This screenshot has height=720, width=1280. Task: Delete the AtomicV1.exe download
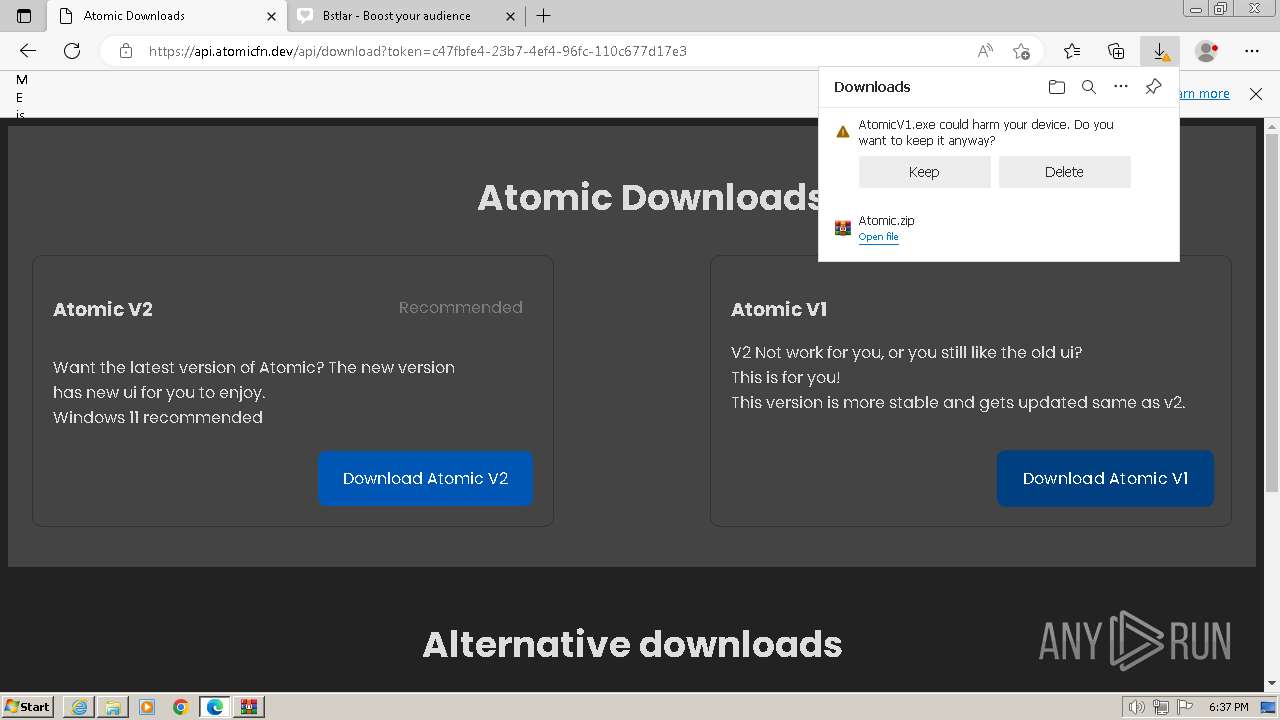(1064, 172)
